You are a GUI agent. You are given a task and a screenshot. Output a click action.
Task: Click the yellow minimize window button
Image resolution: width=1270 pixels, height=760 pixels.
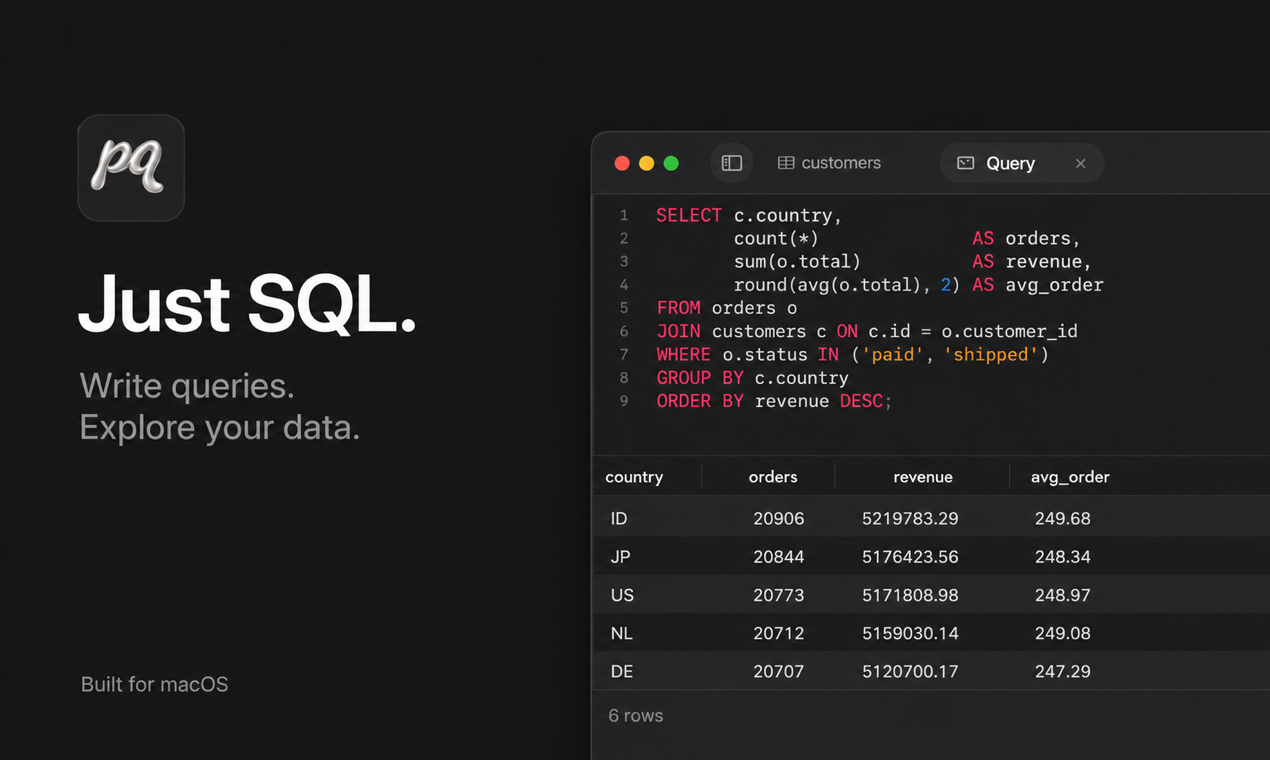click(647, 163)
